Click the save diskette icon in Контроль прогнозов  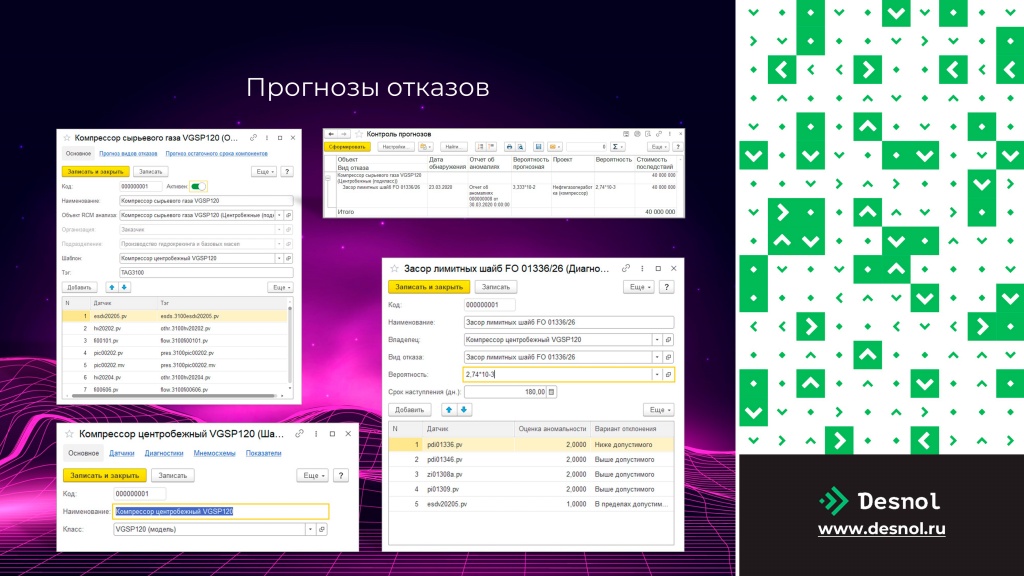[x=538, y=147]
